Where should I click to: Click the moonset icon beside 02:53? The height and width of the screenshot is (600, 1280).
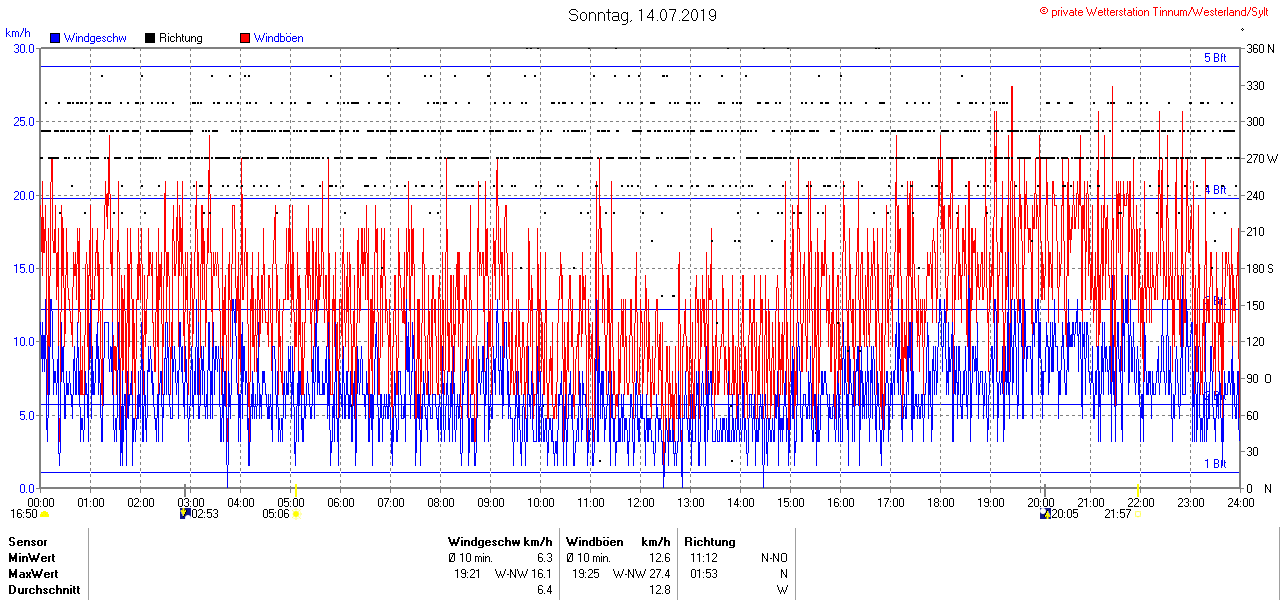184,513
